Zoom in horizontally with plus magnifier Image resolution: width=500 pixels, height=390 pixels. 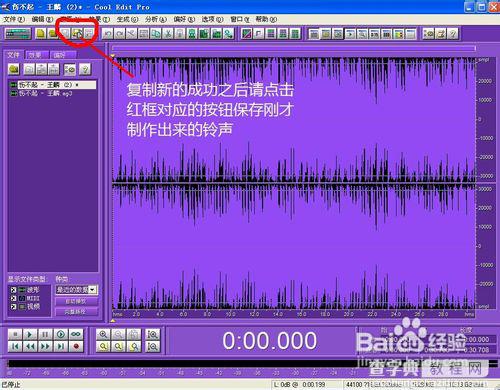[103, 334]
